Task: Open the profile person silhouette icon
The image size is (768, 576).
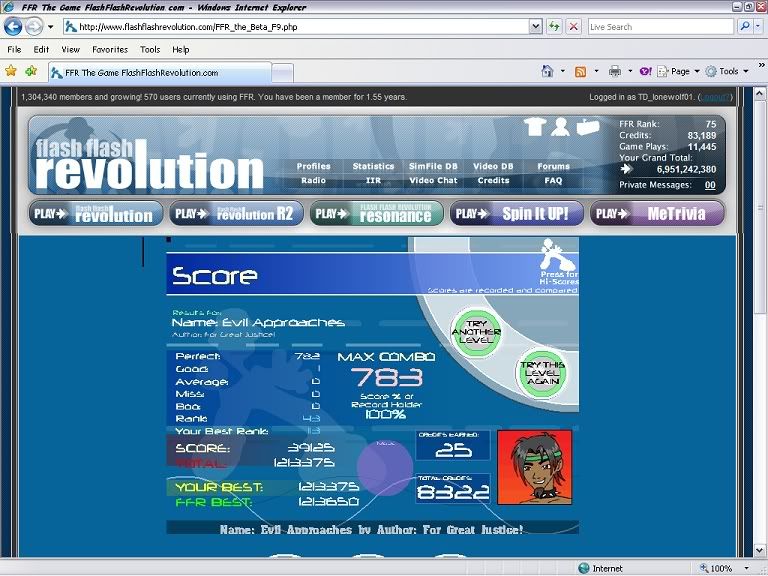Action: (x=561, y=126)
